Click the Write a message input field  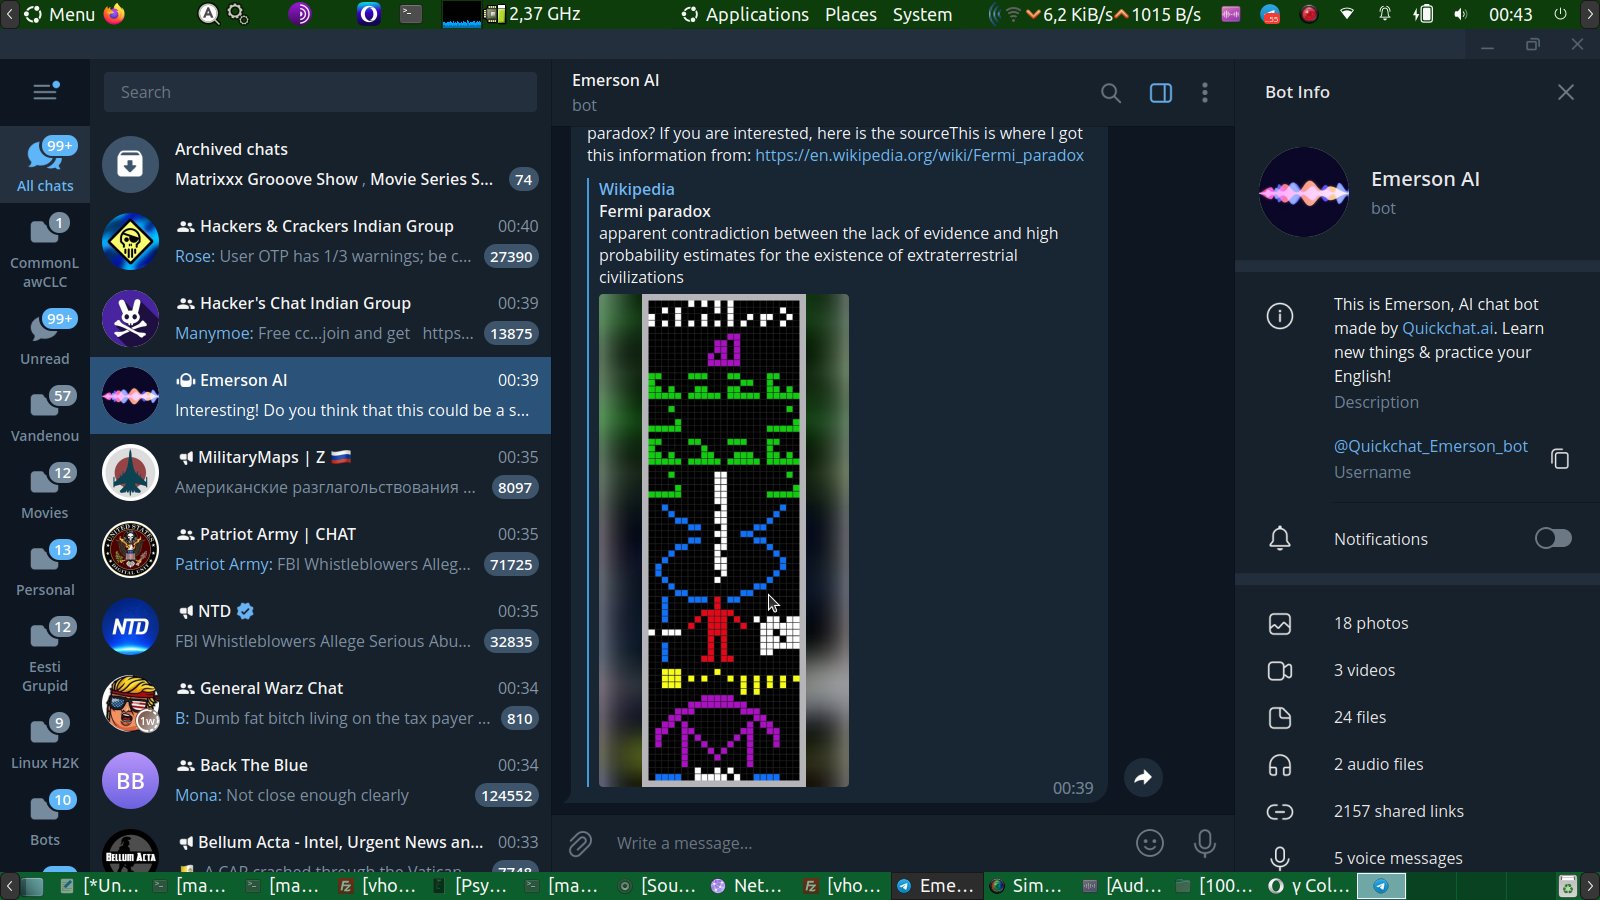coord(865,843)
